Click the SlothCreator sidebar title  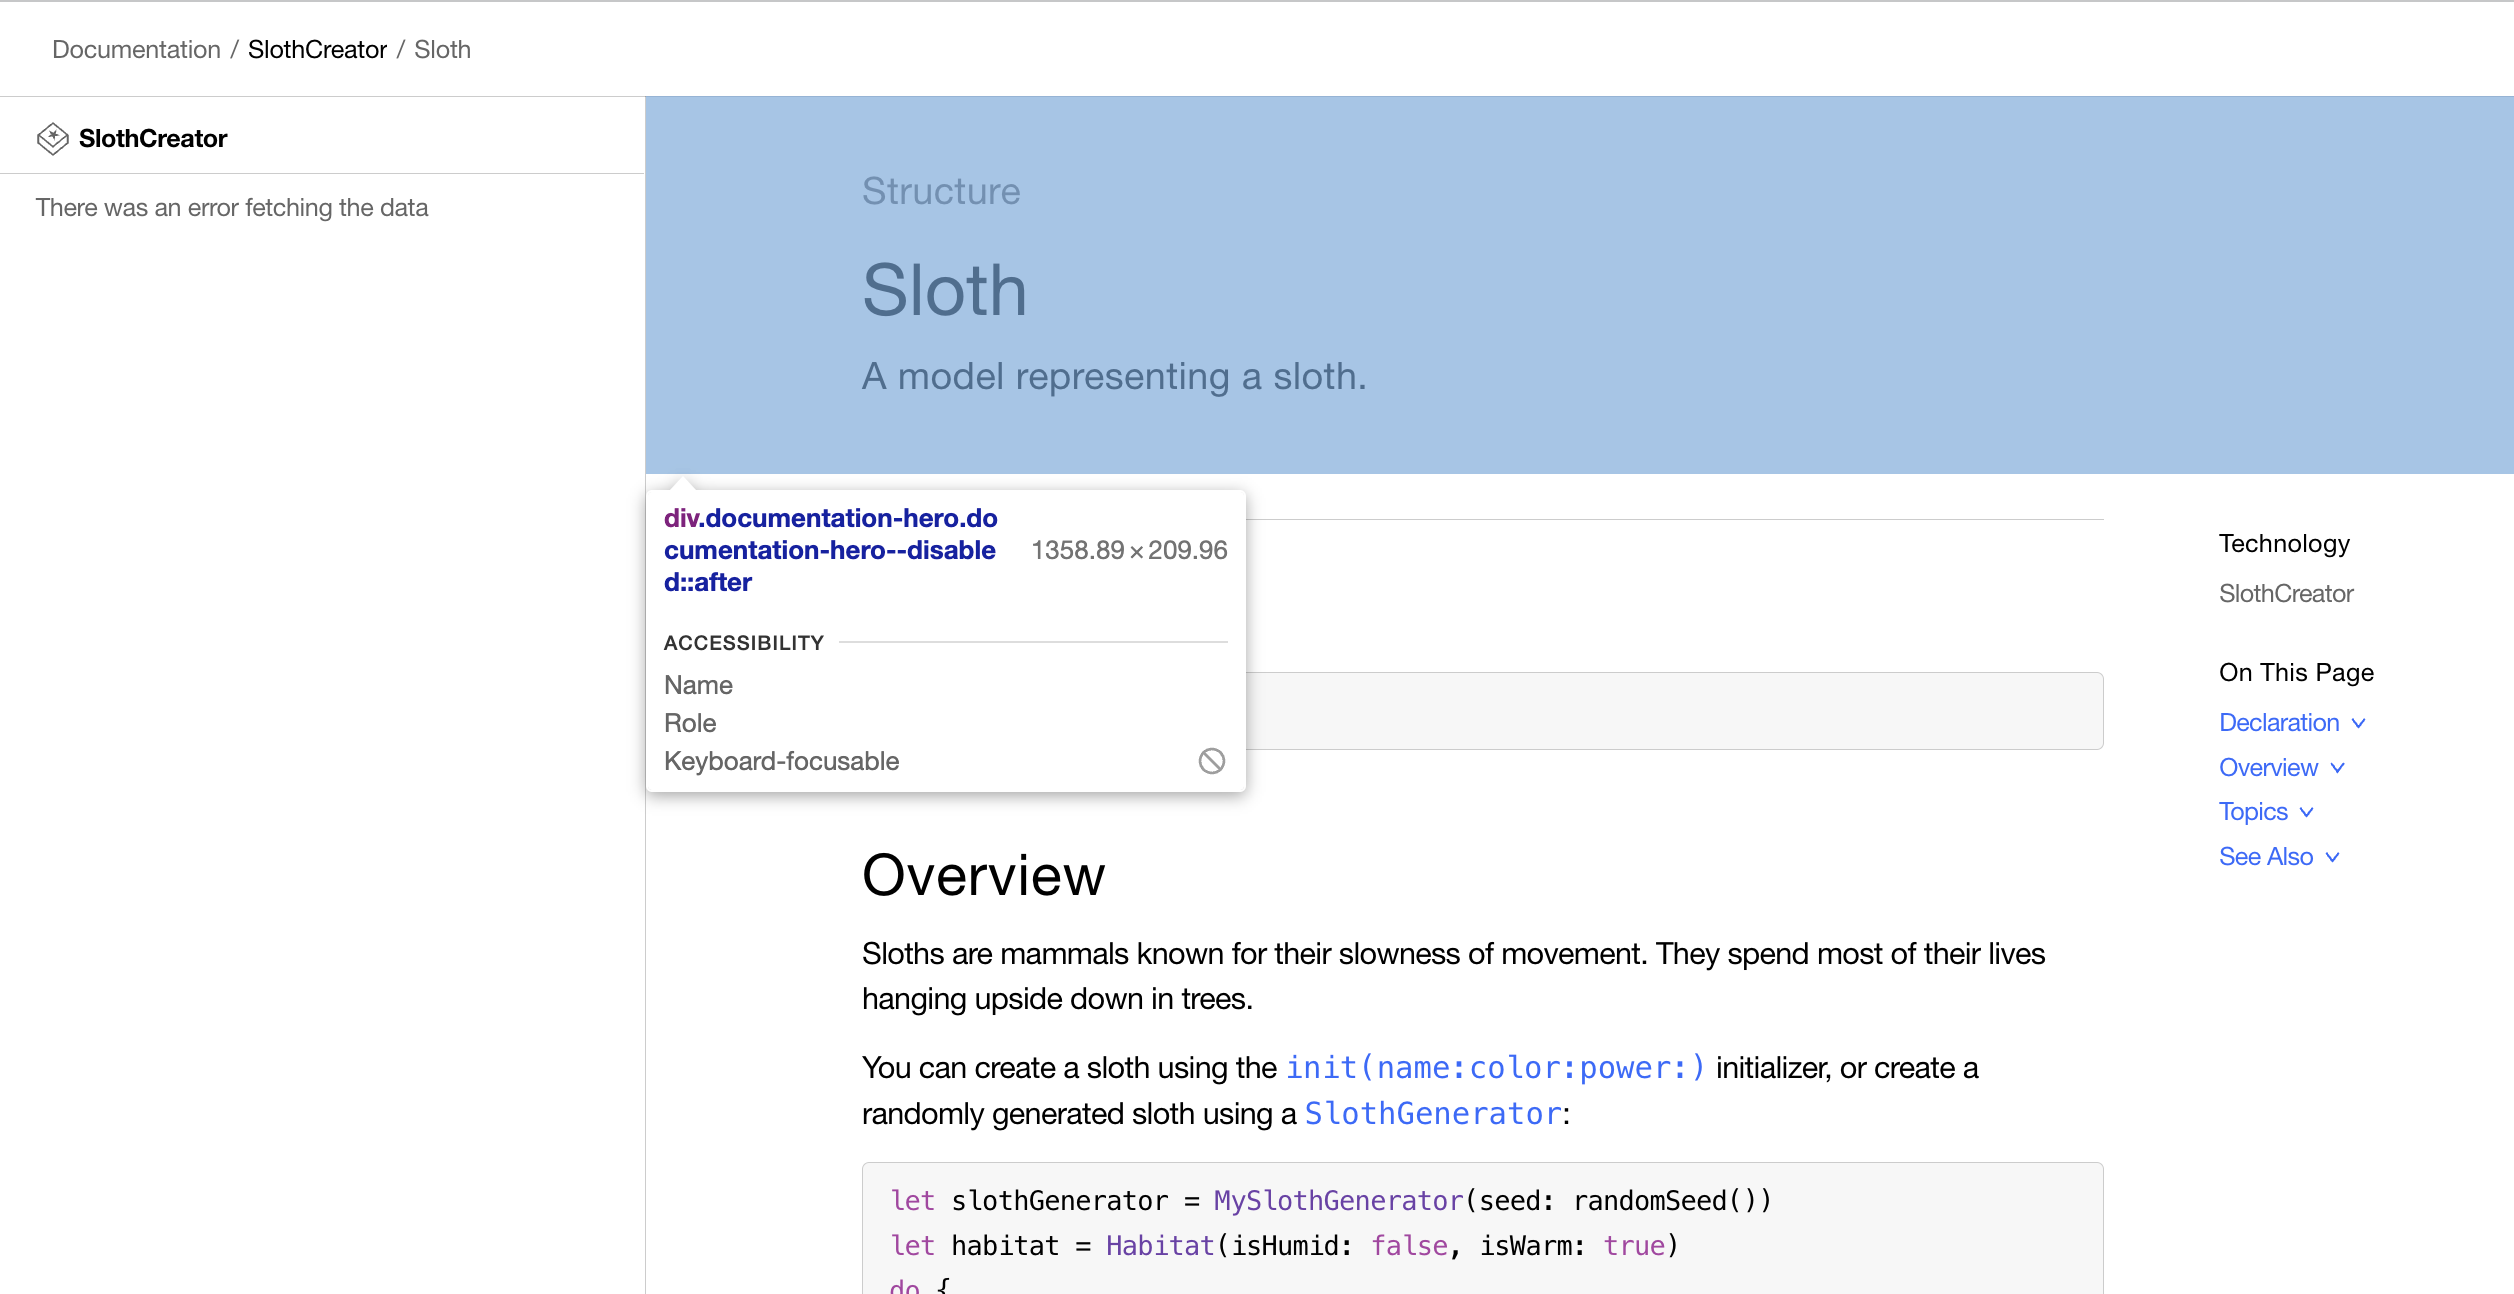tap(153, 139)
